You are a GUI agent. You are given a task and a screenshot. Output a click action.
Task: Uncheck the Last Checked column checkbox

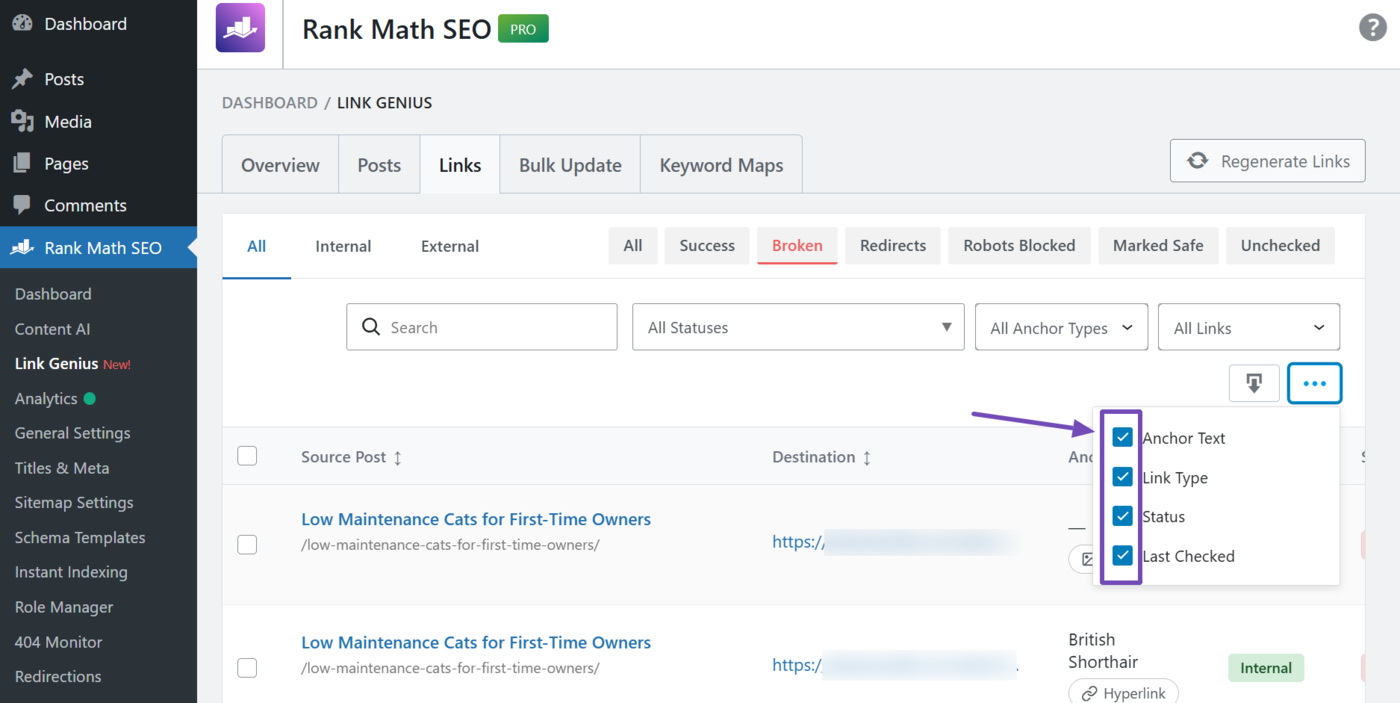(1122, 555)
